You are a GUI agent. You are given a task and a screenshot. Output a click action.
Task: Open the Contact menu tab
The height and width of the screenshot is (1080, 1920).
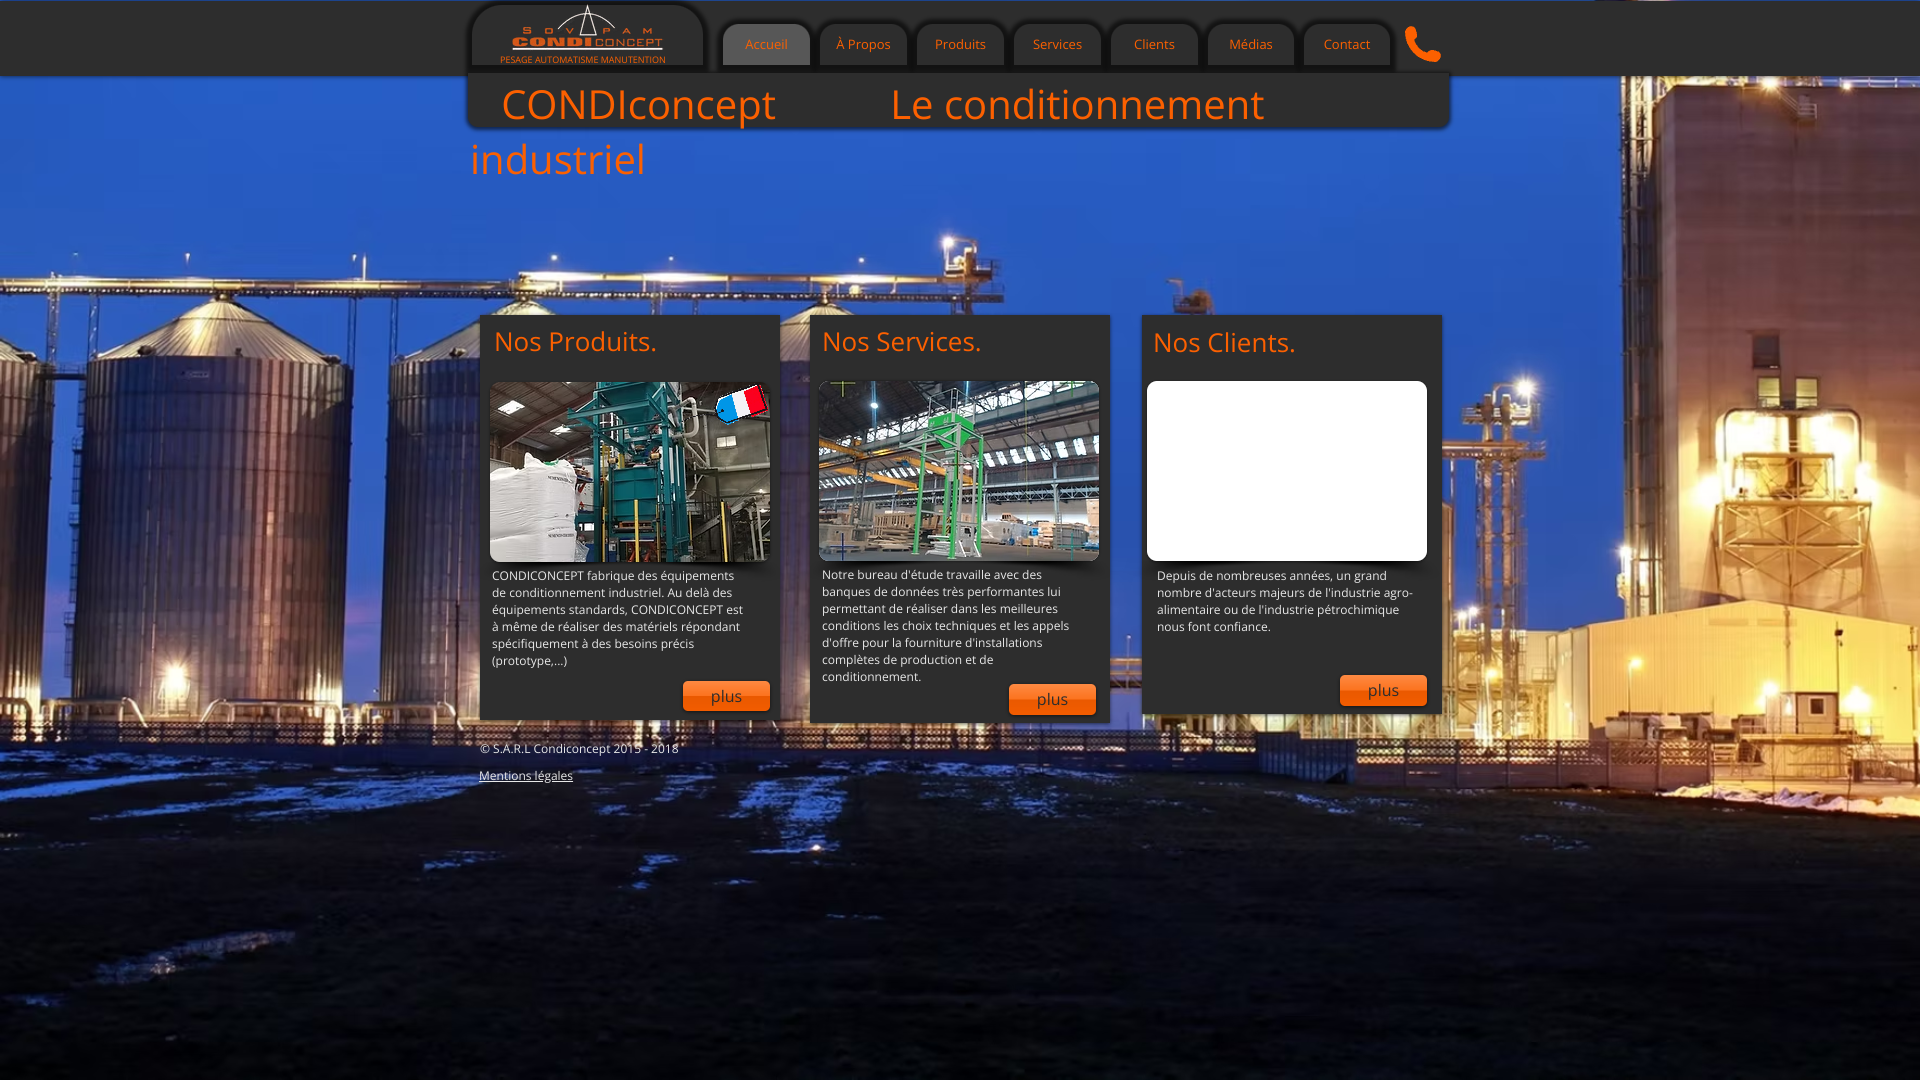[x=1347, y=44]
